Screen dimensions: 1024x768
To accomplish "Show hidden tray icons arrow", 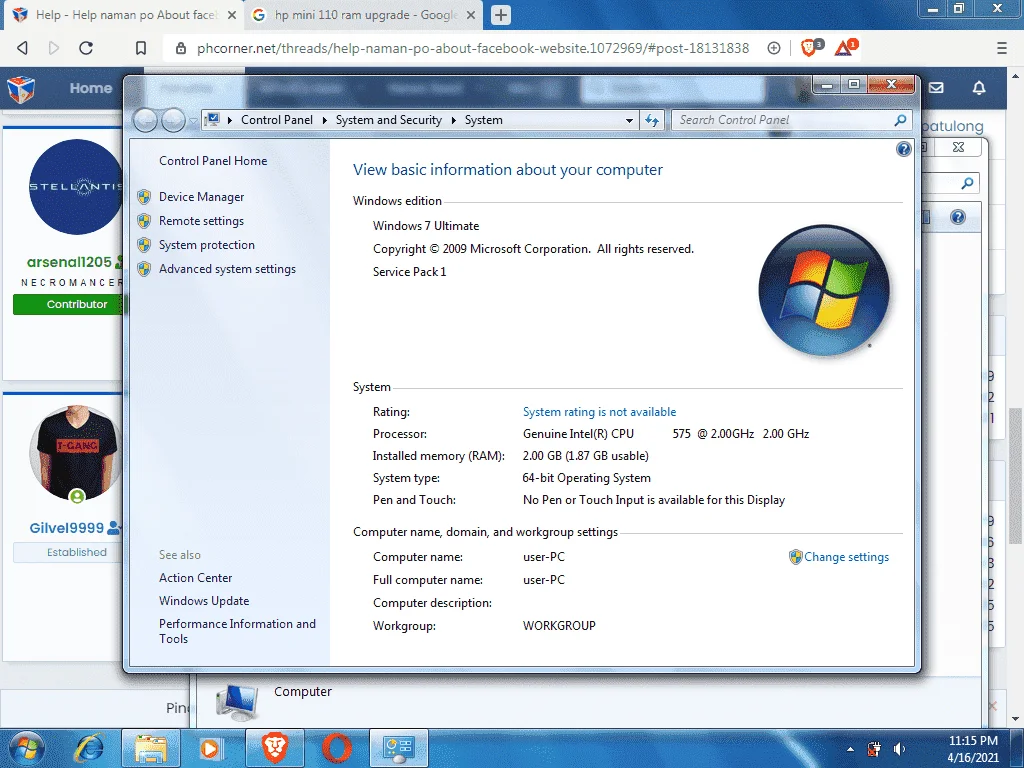I will tap(850, 749).
